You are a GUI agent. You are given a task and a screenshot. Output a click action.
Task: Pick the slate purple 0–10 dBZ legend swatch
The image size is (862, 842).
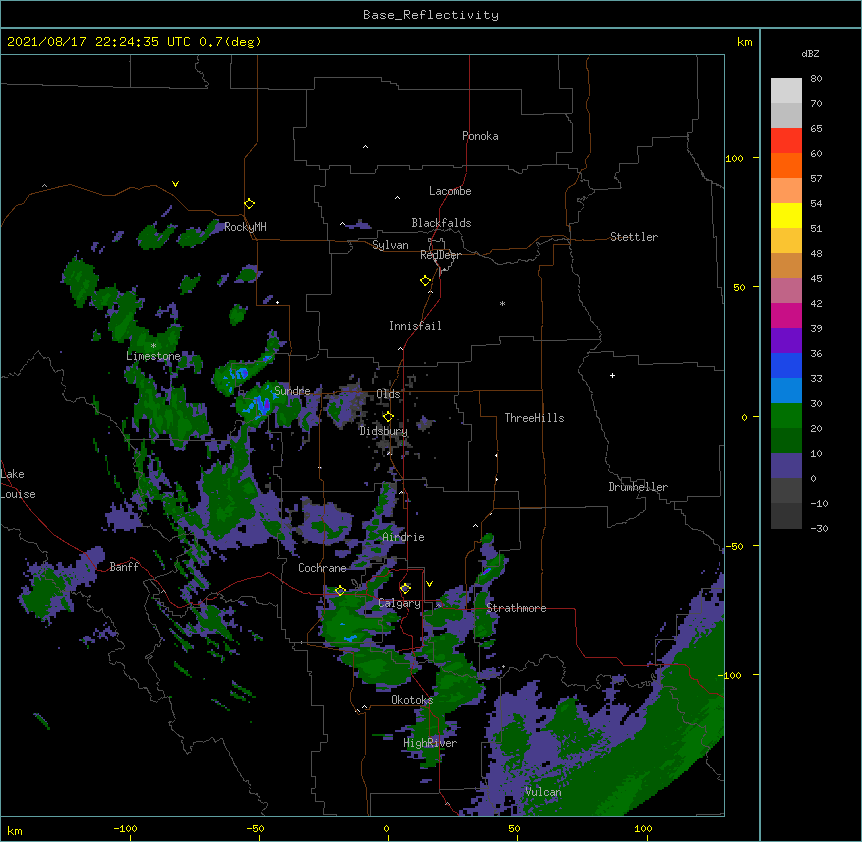pyautogui.click(x=786, y=466)
